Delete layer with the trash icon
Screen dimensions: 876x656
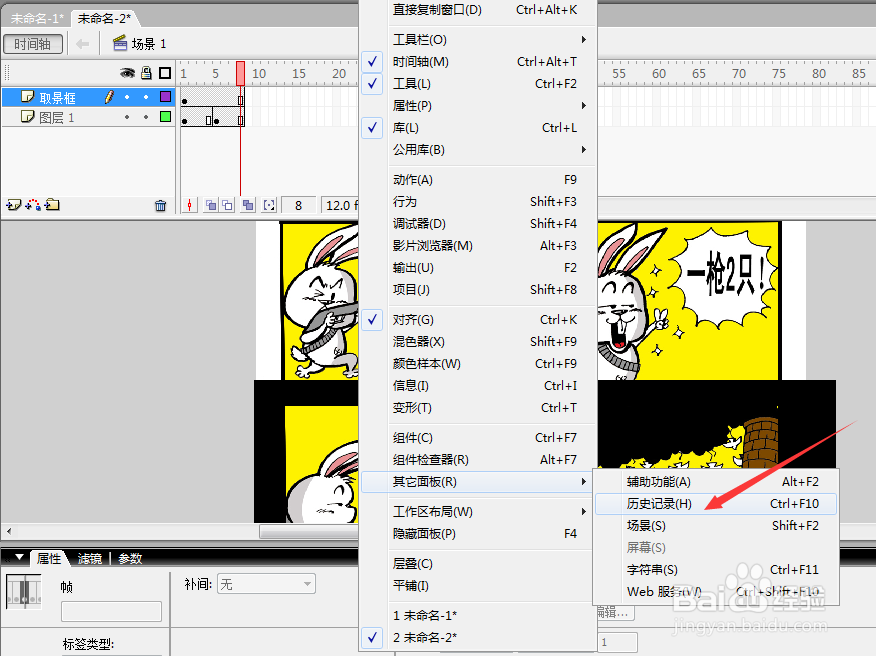[160, 206]
